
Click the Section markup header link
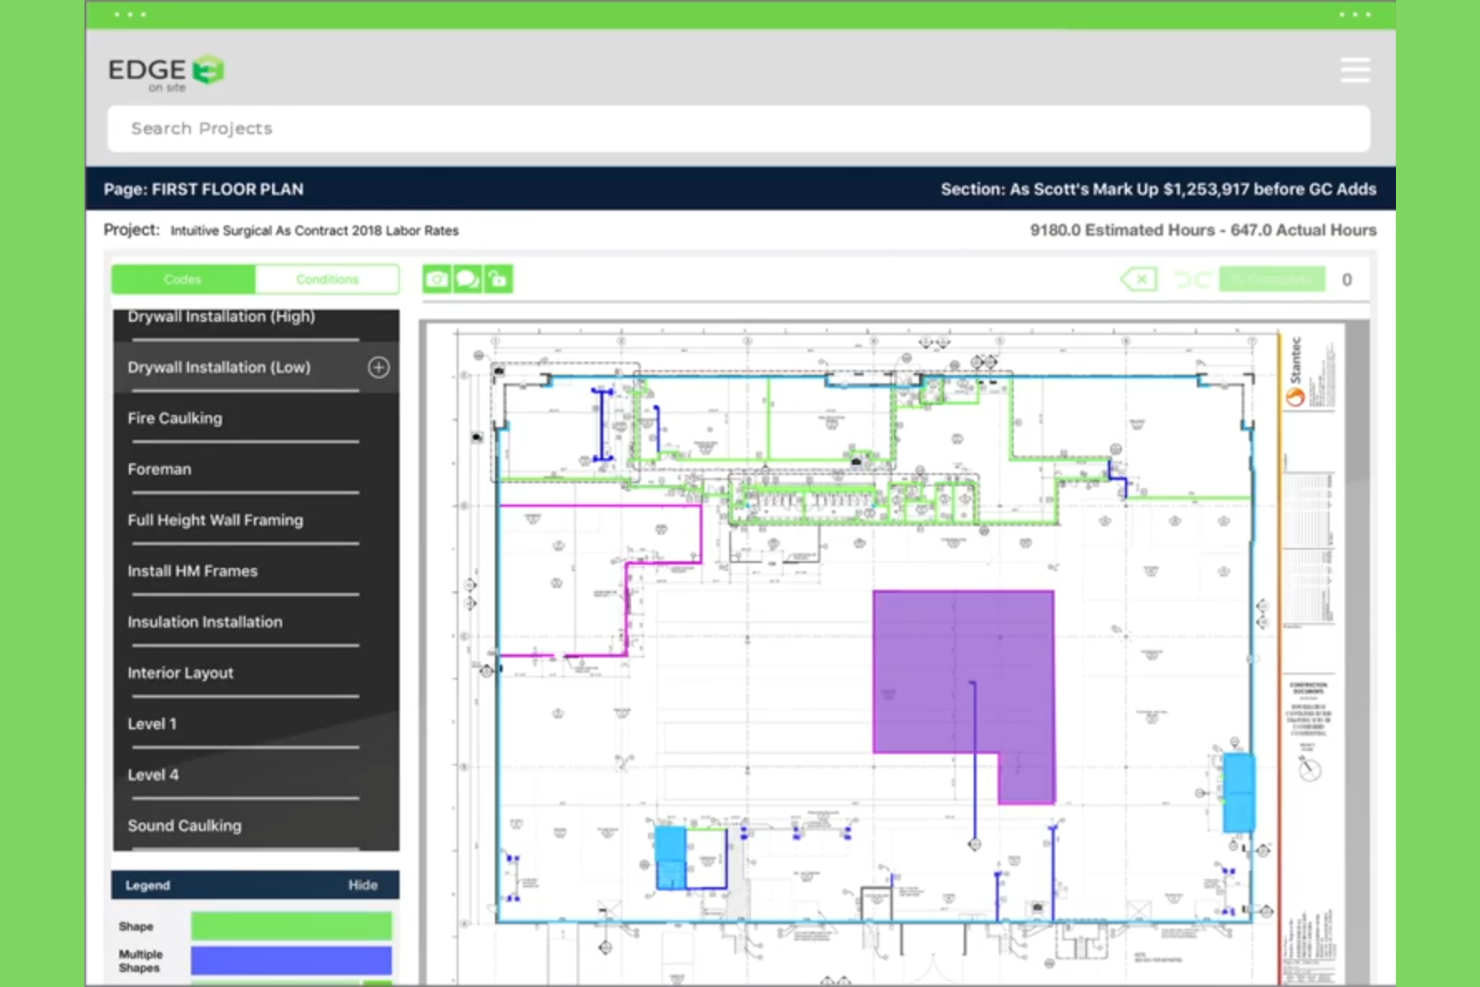pos(1158,189)
